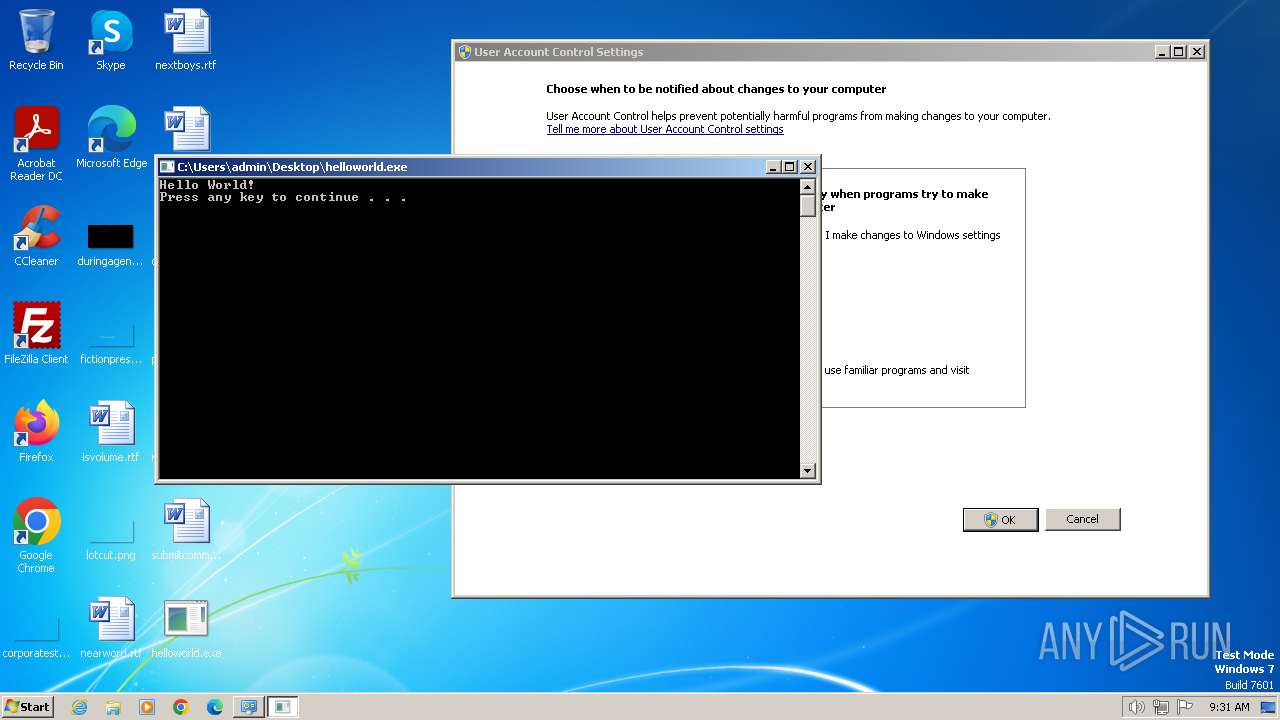Screen dimensions: 1280x720
Task: Switch to User Account Control taskbar item
Action: 249,707
